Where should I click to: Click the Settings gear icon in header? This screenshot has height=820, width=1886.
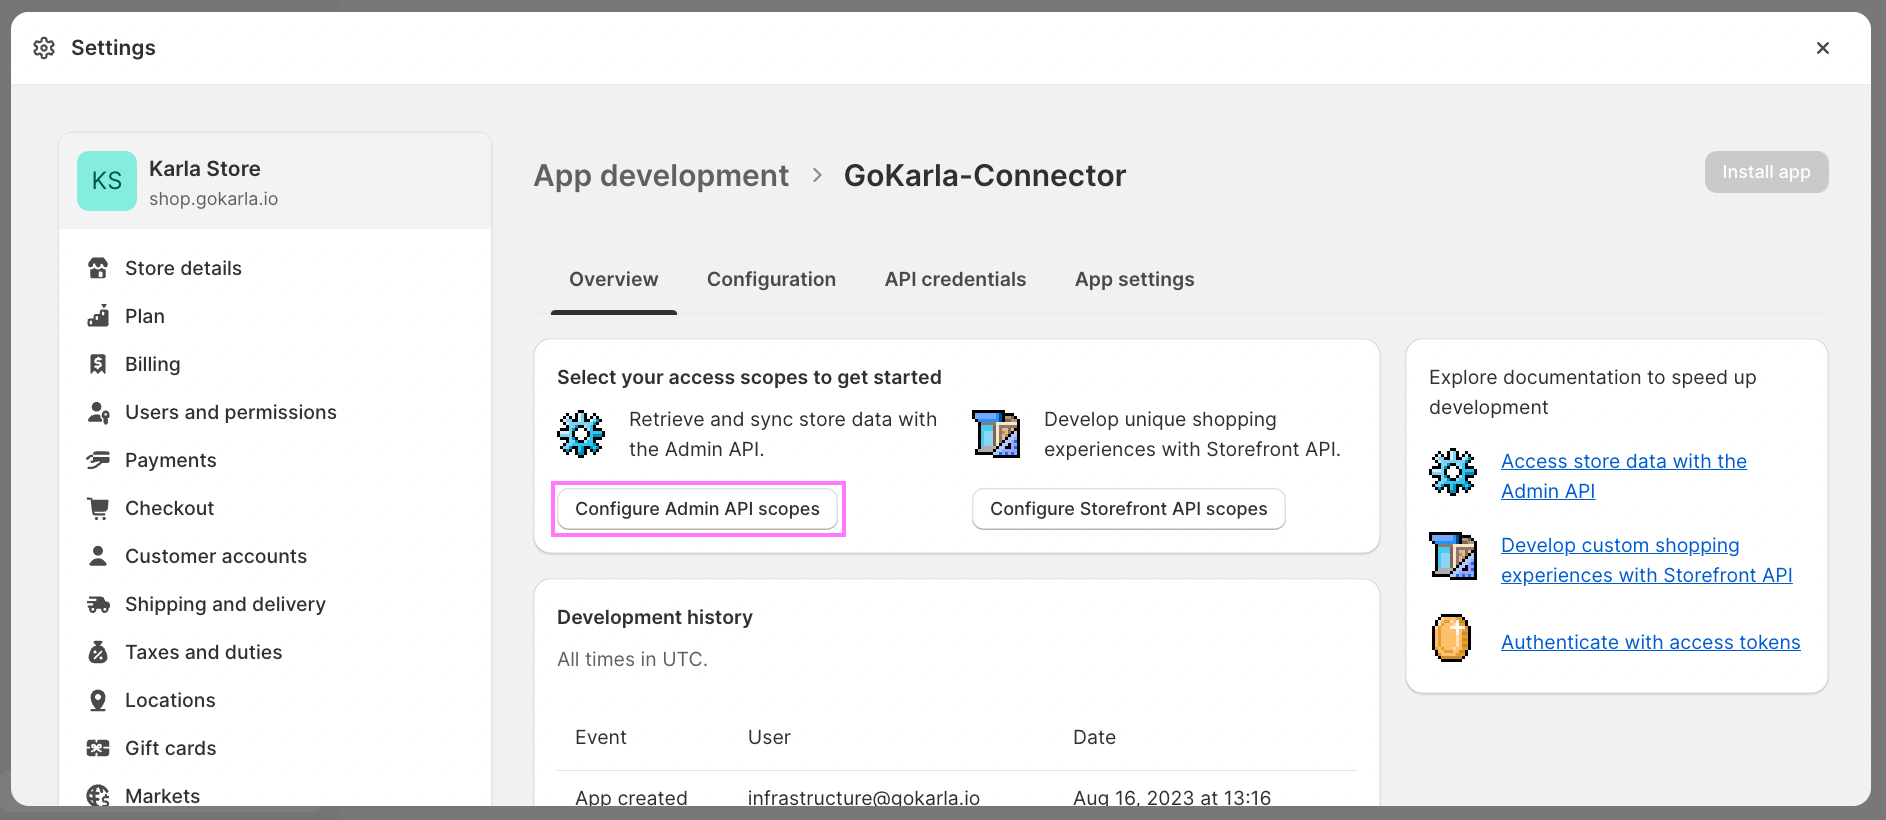[x=44, y=48]
